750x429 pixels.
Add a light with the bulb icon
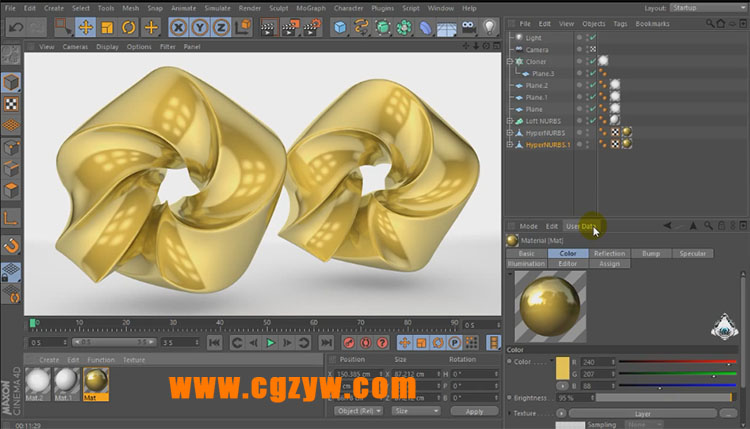pos(489,27)
